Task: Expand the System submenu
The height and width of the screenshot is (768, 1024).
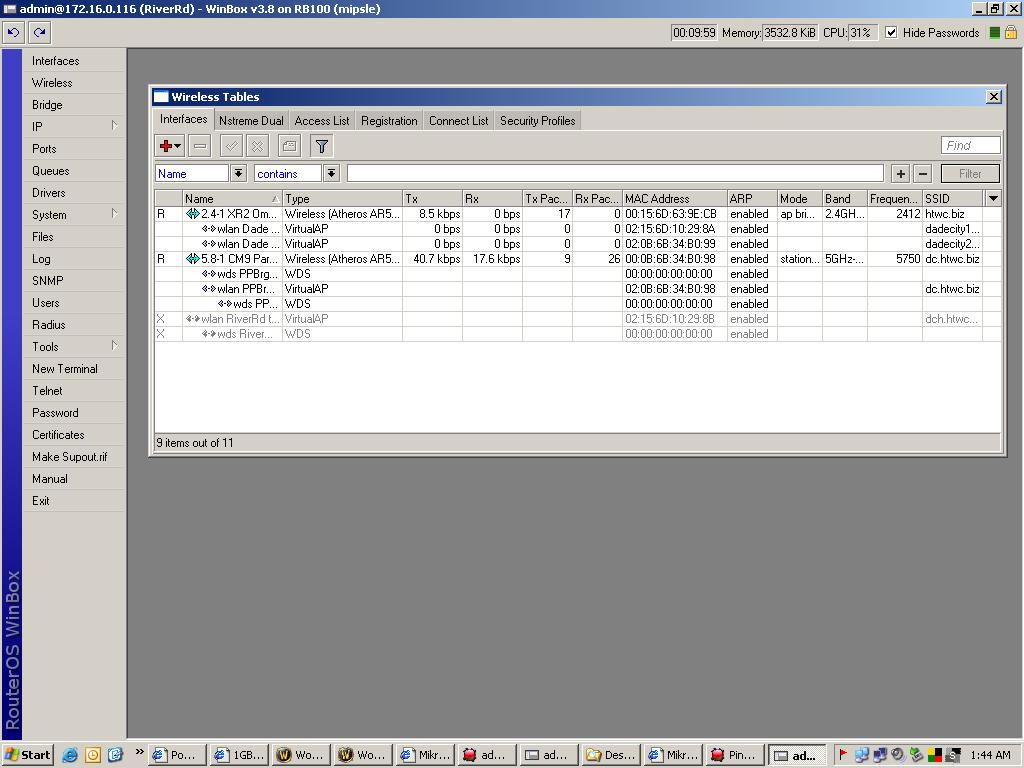Action: coord(114,214)
